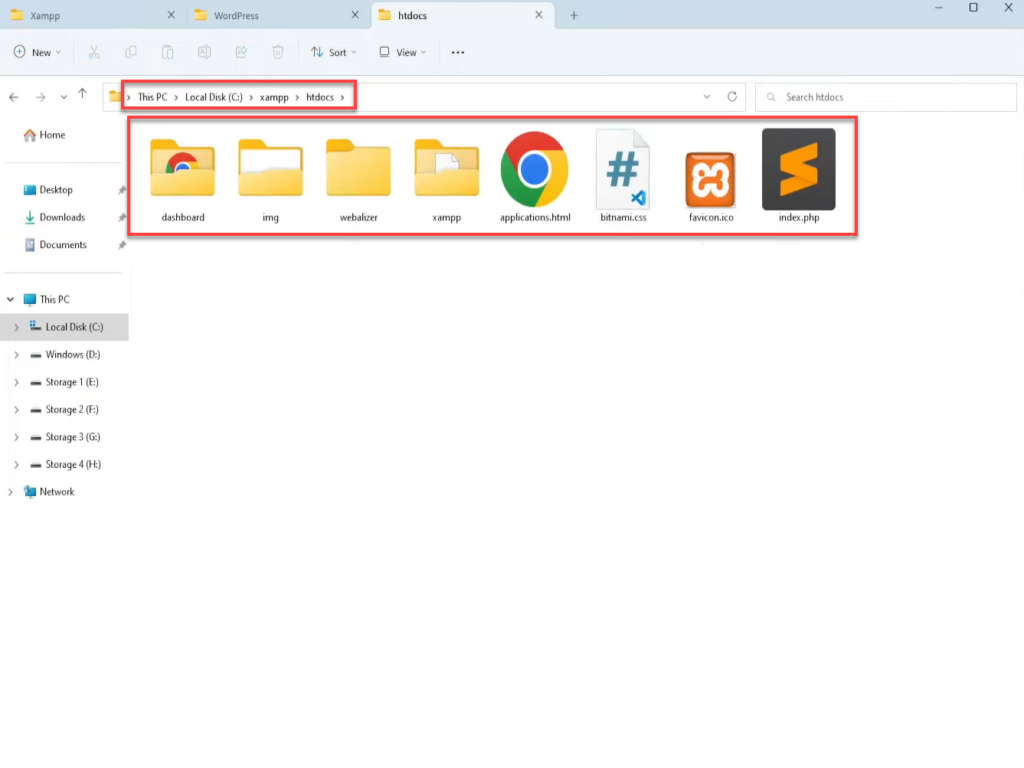The height and width of the screenshot is (768, 1024).
Task: Refresh the htdocs folder view
Action: click(x=732, y=97)
